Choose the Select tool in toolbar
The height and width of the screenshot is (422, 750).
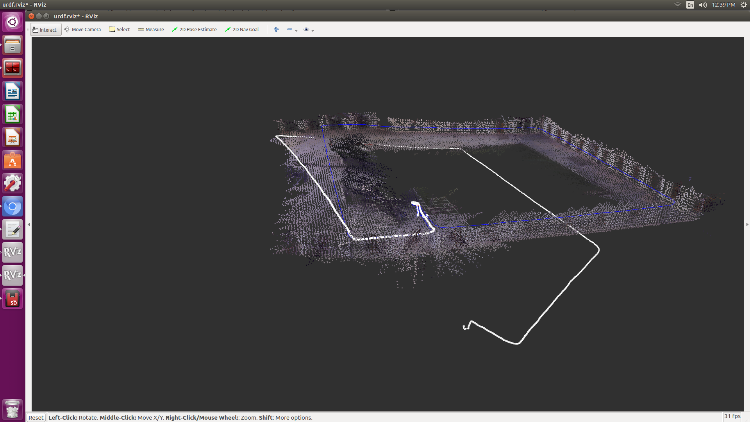point(119,30)
